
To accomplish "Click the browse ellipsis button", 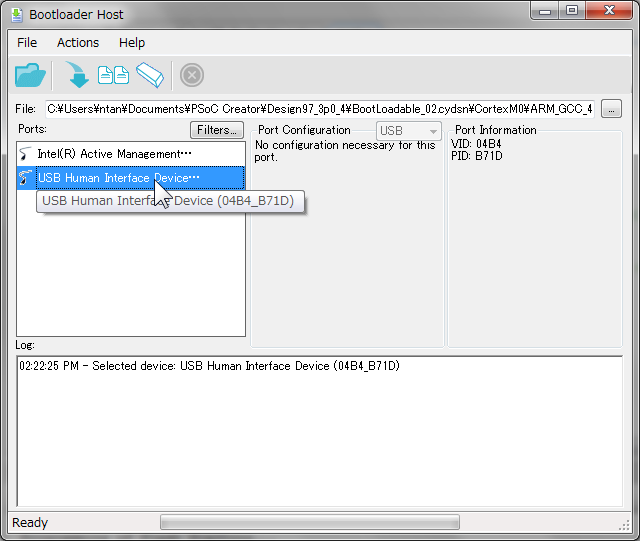I will pos(611,109).
